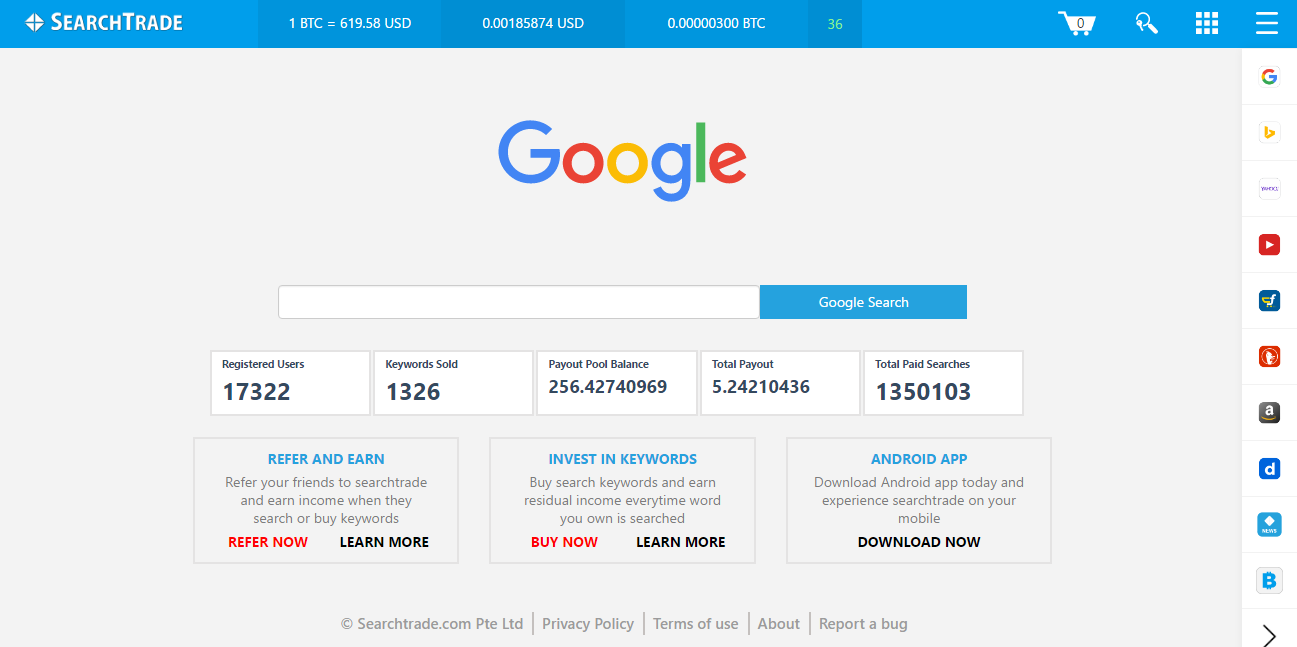Click the 1 BTC = 619.58 USD rate

[349, 23]
